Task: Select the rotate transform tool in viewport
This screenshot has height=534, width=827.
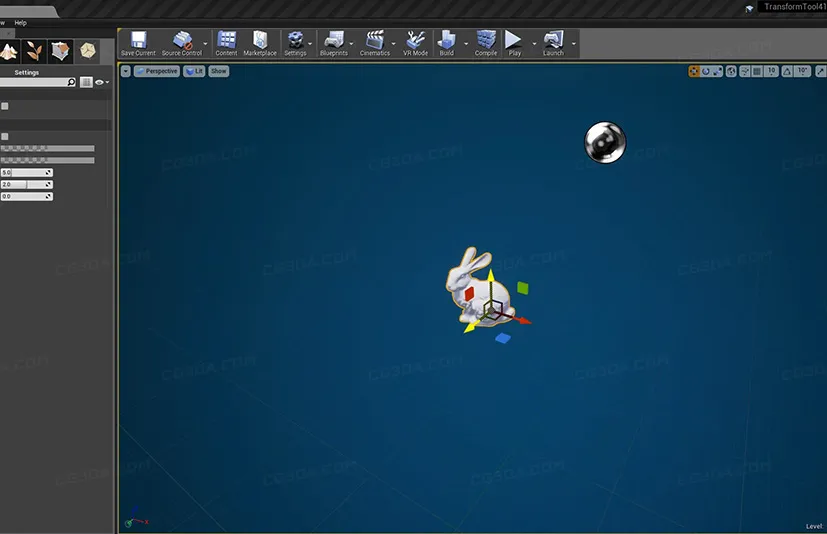Action: click(706, 71)
